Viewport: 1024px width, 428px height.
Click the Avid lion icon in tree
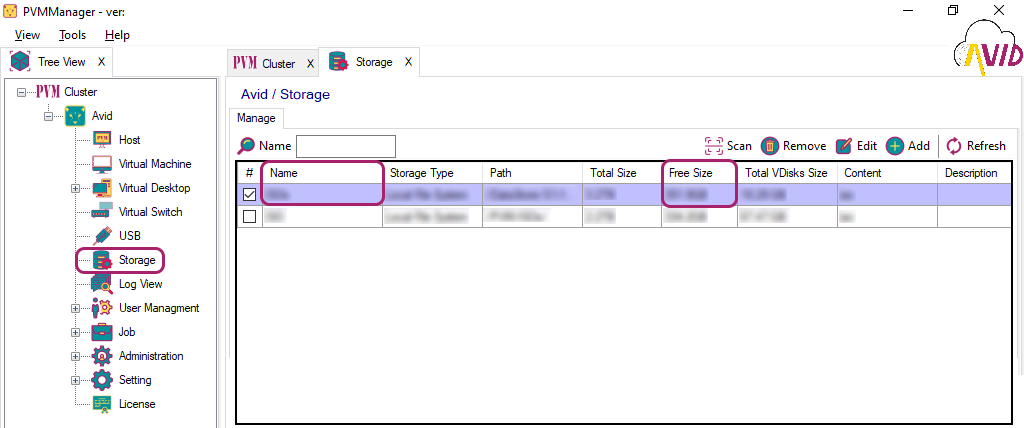point(75,116)
